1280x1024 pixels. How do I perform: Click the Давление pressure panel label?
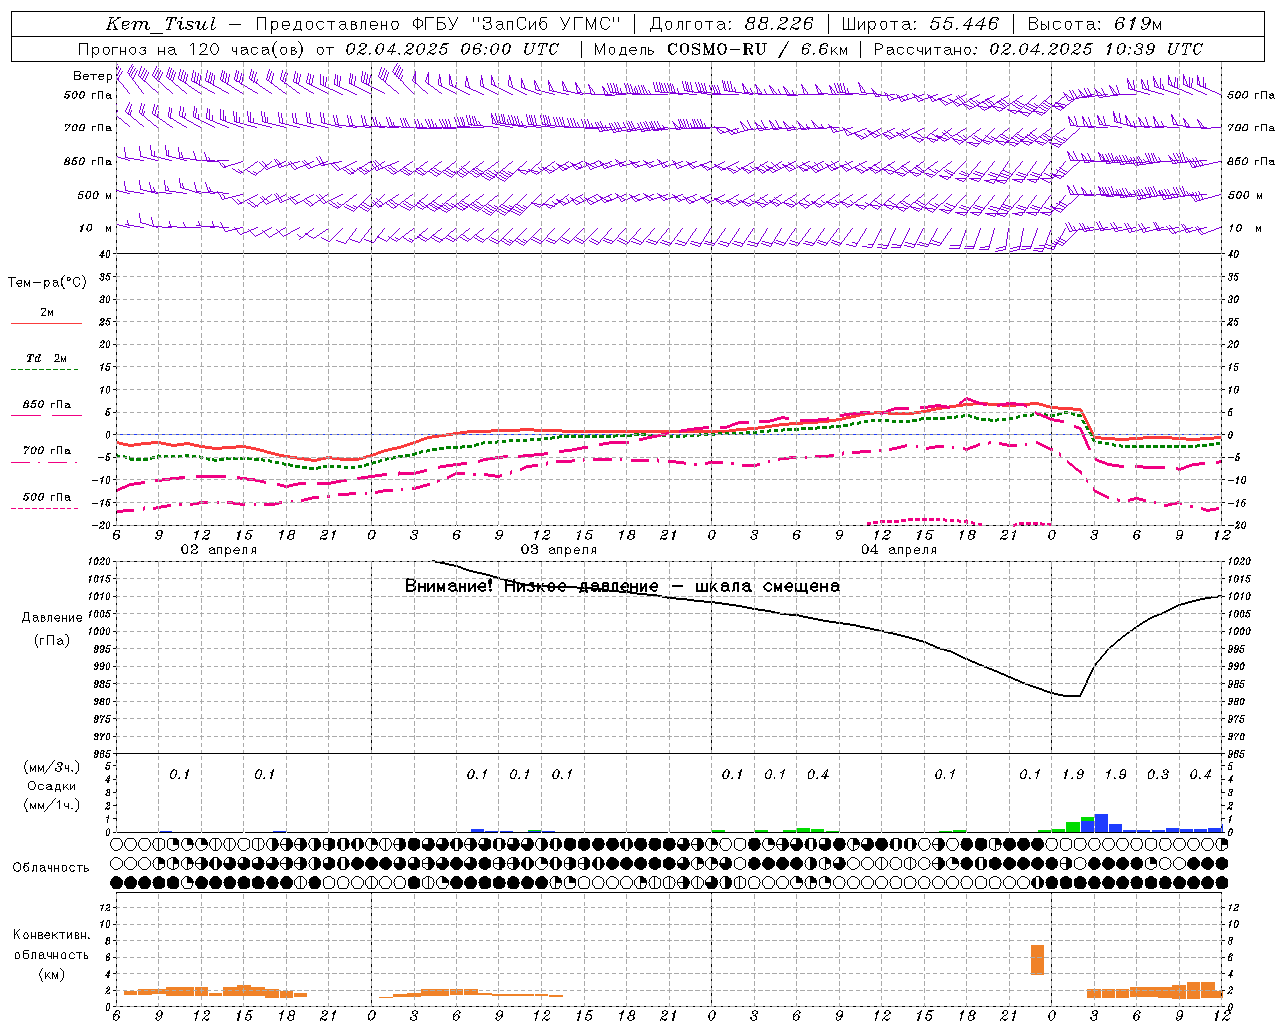(52, 618)
